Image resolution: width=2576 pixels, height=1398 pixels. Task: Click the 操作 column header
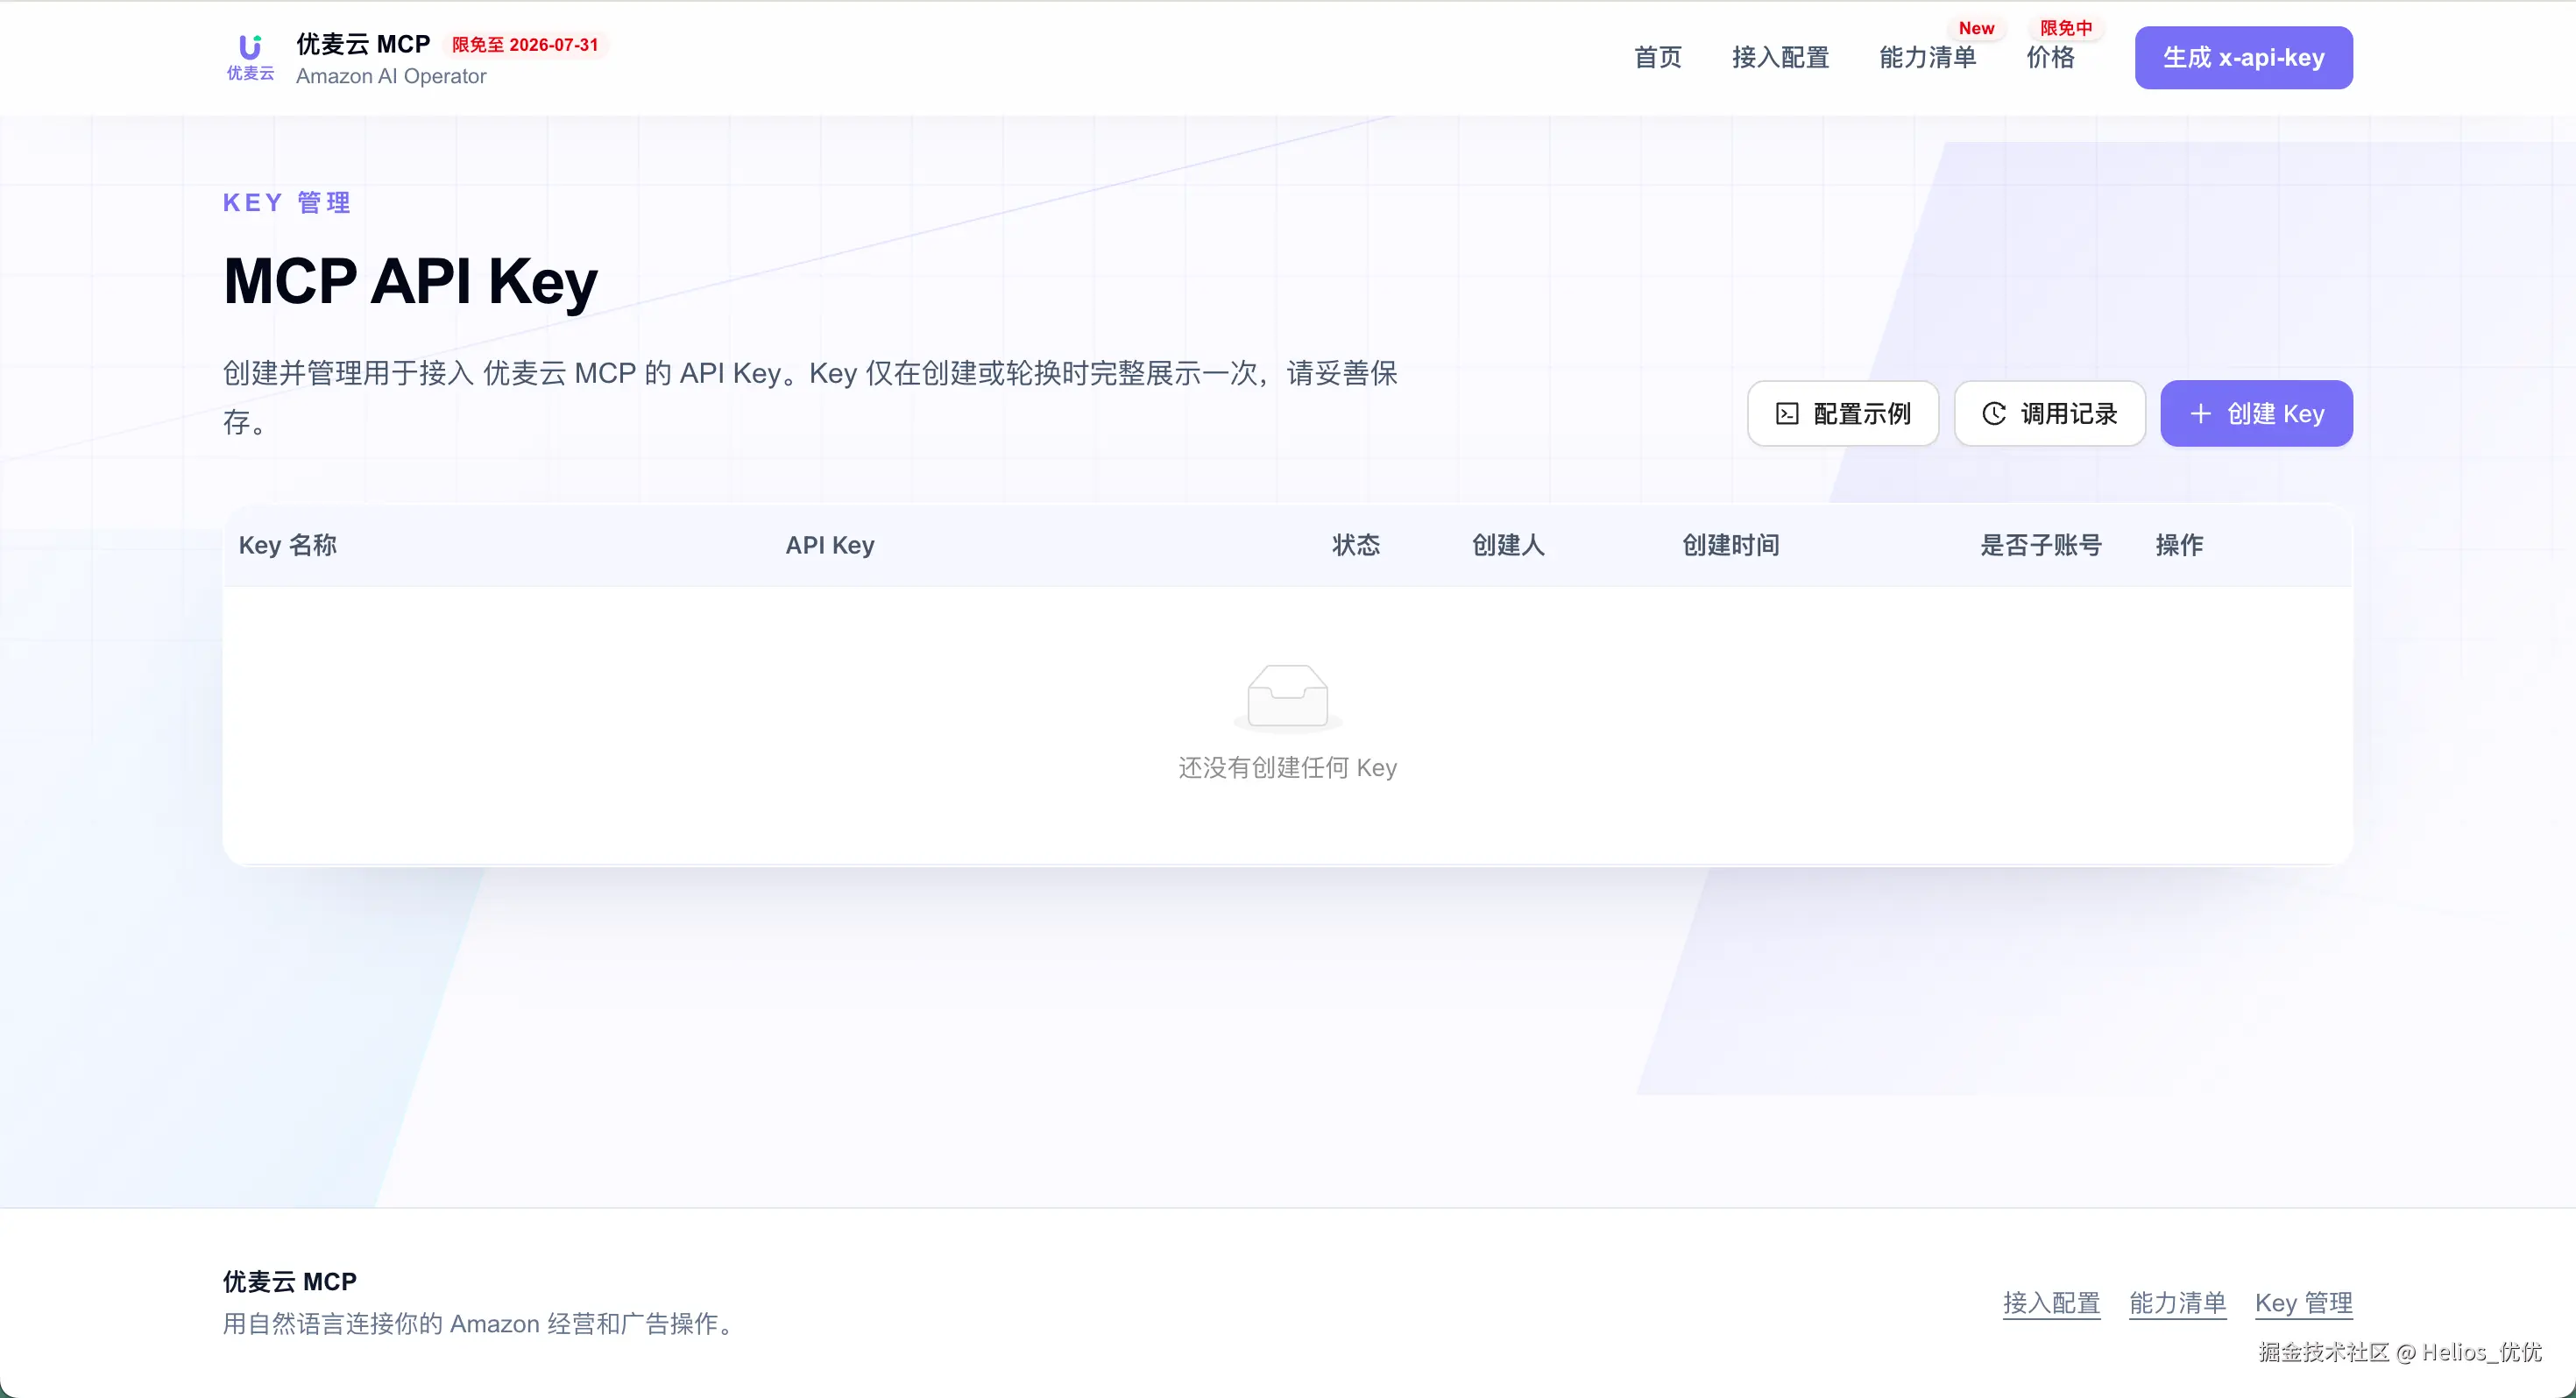[2180, 545]
